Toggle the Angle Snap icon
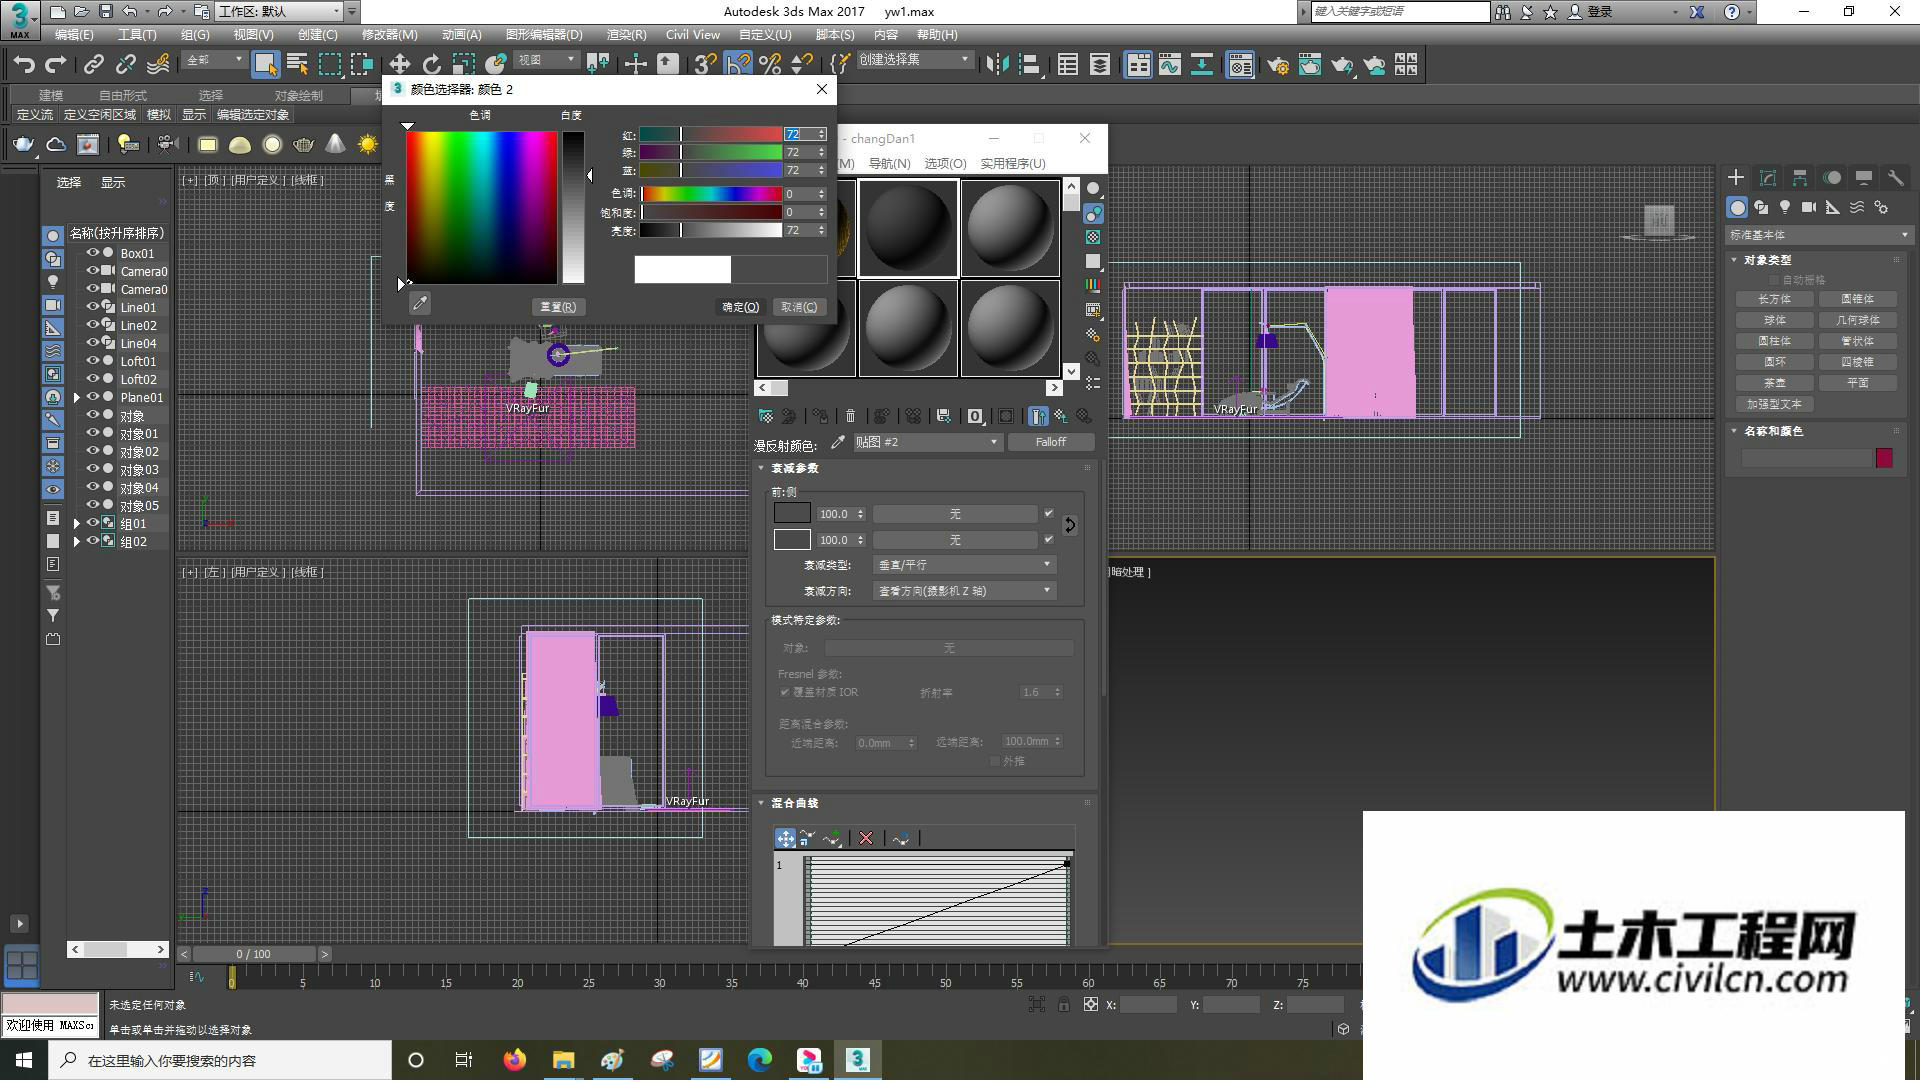This screenshot has height=1082, width=1920. coord(738,64)
